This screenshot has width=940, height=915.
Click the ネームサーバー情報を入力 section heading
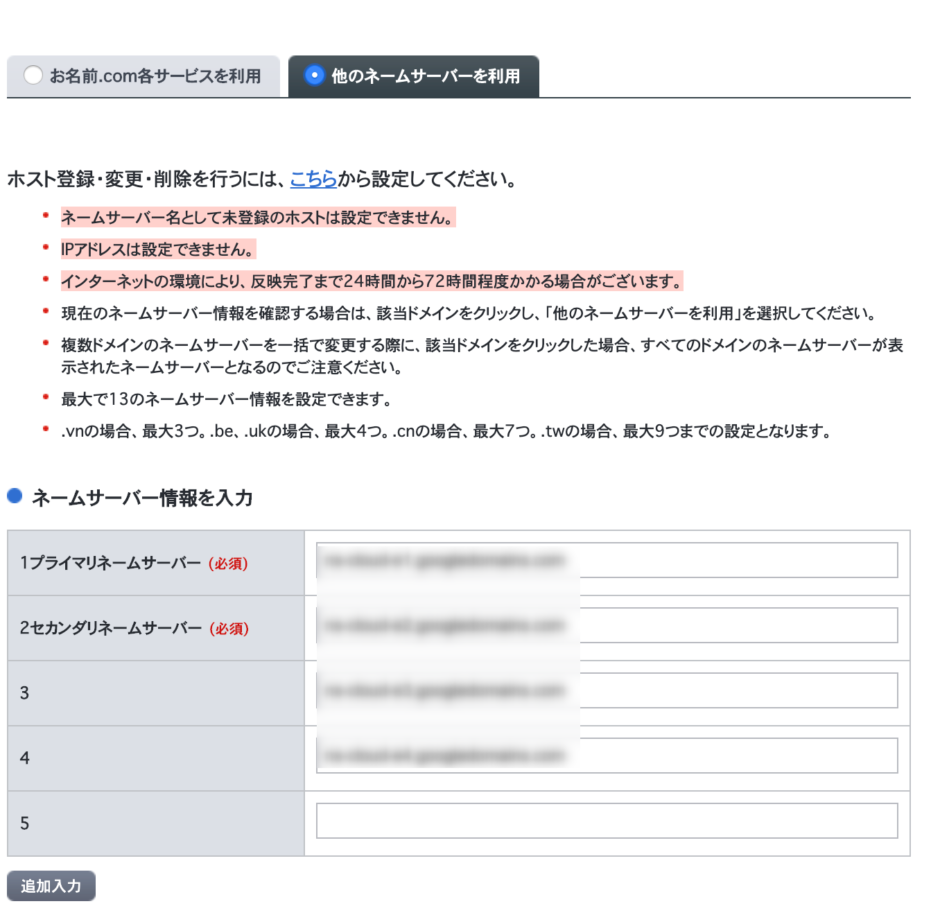click(142, 497)
